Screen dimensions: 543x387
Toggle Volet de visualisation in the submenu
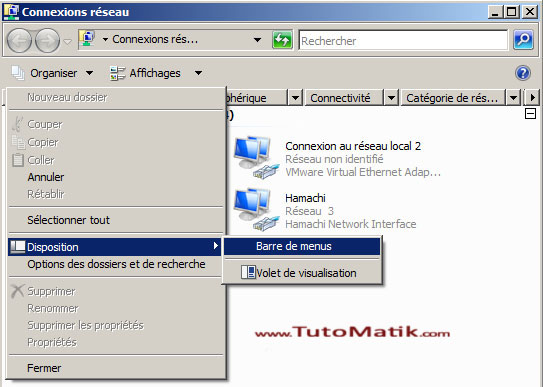point(302,273)
